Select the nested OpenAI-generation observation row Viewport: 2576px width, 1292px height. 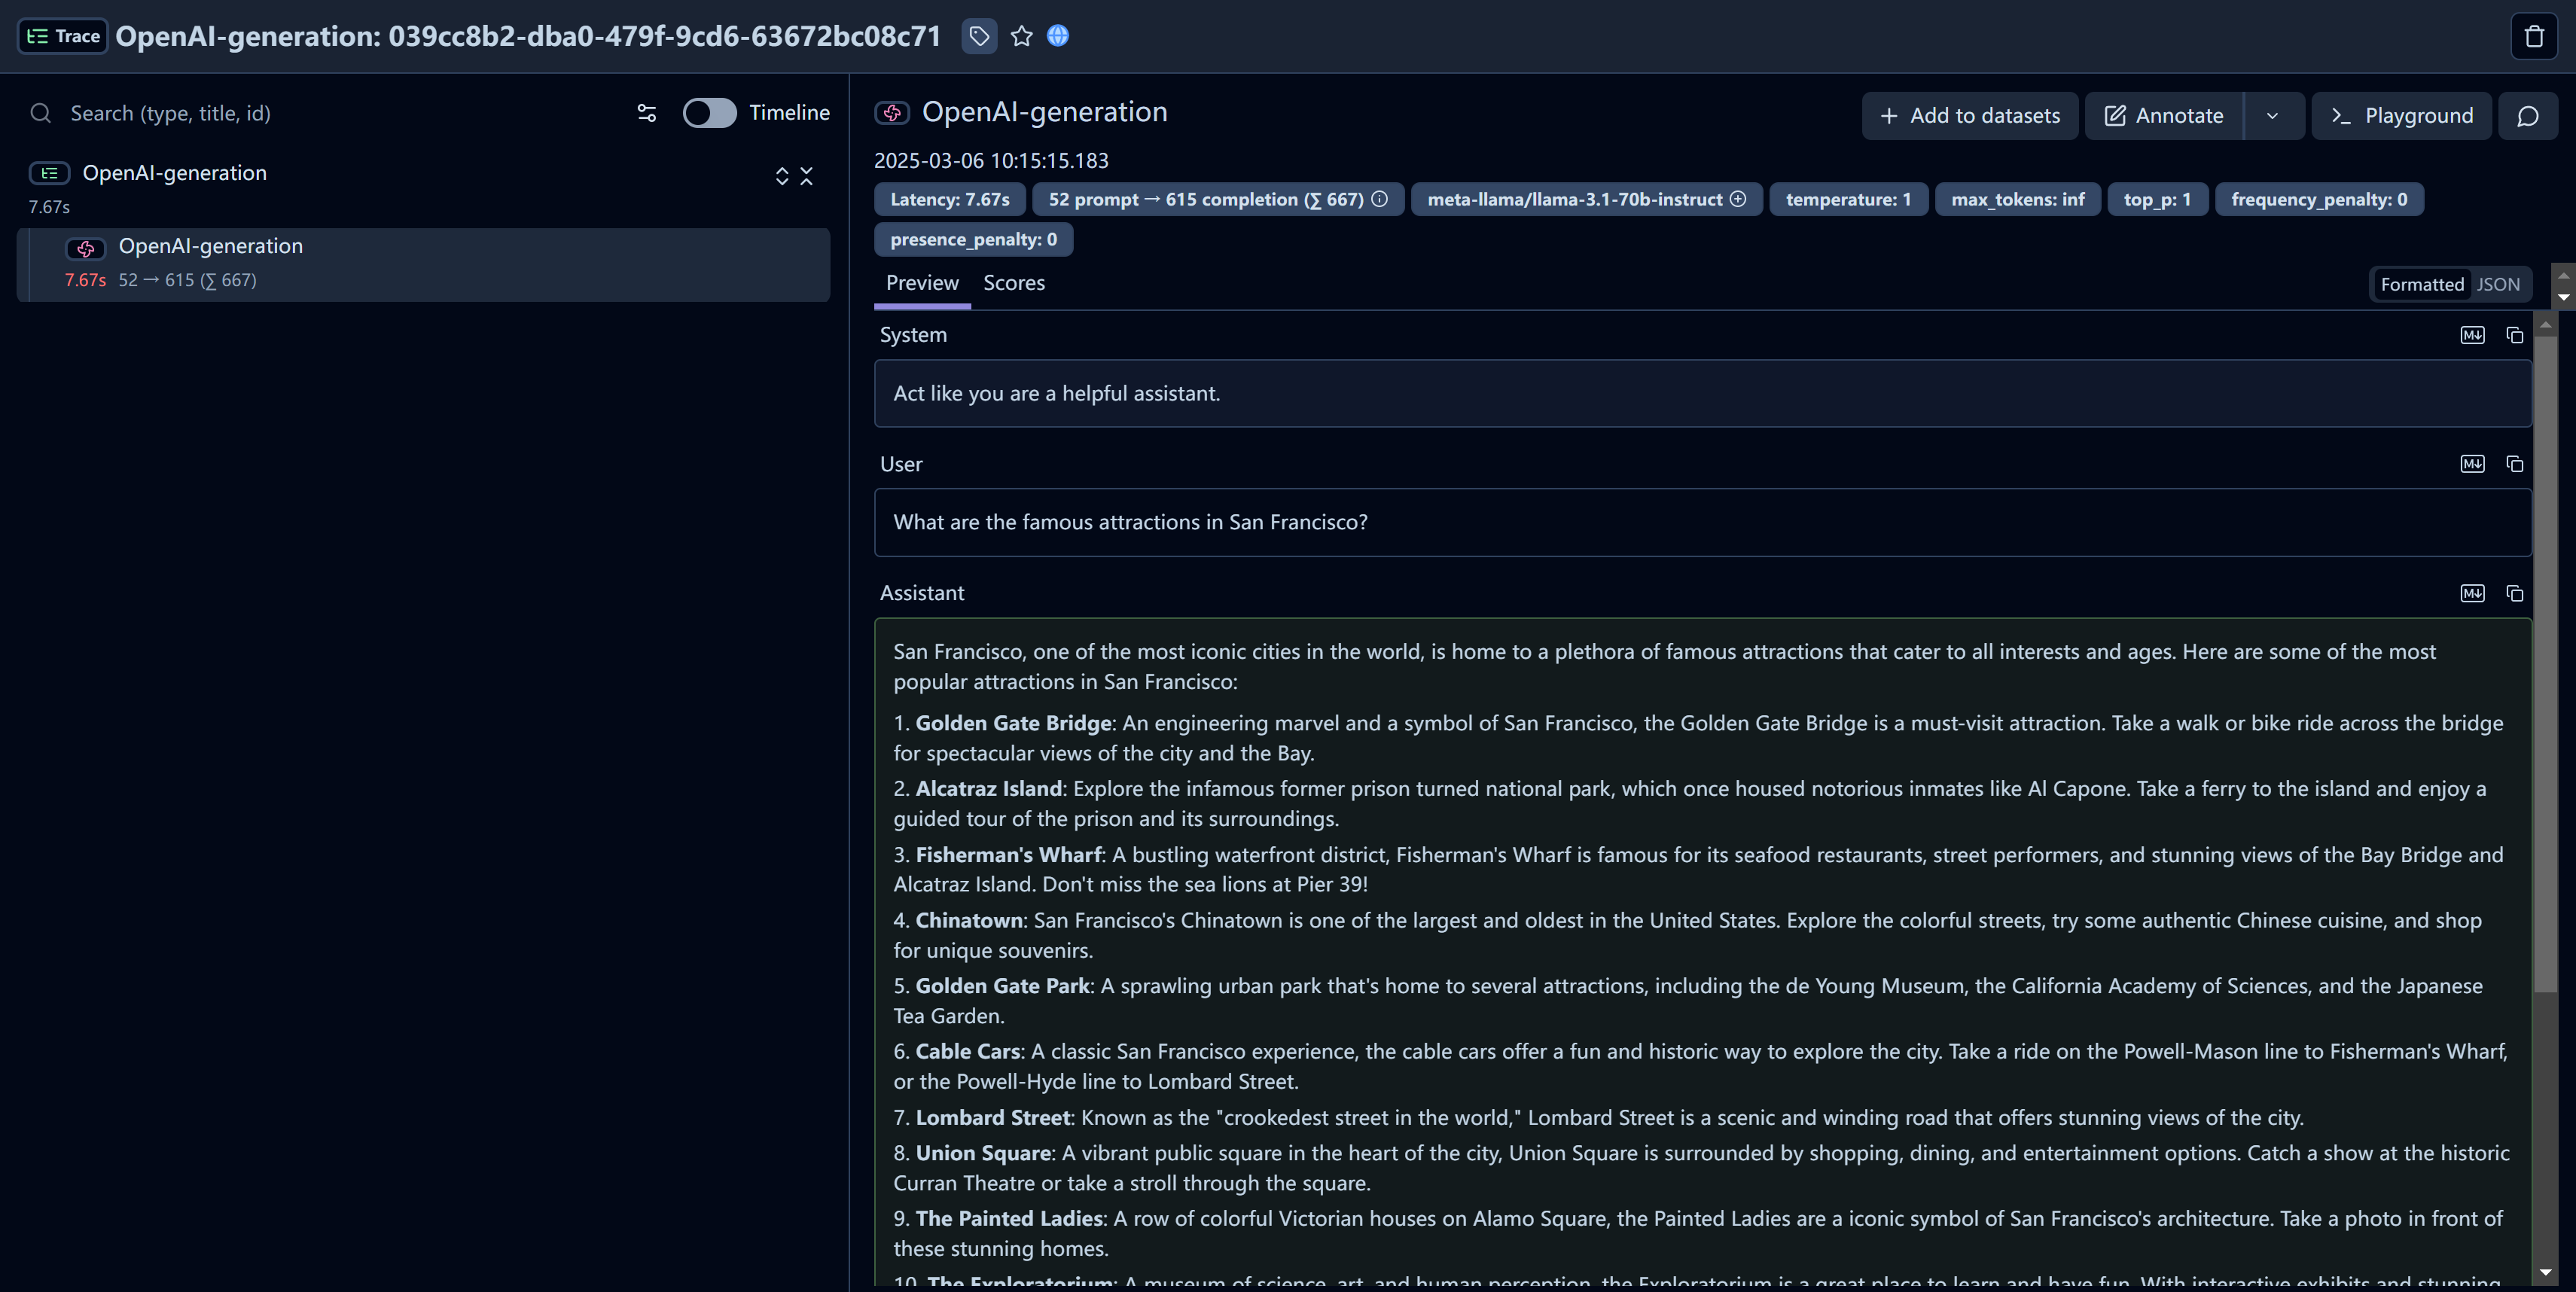tap(423, 264)
